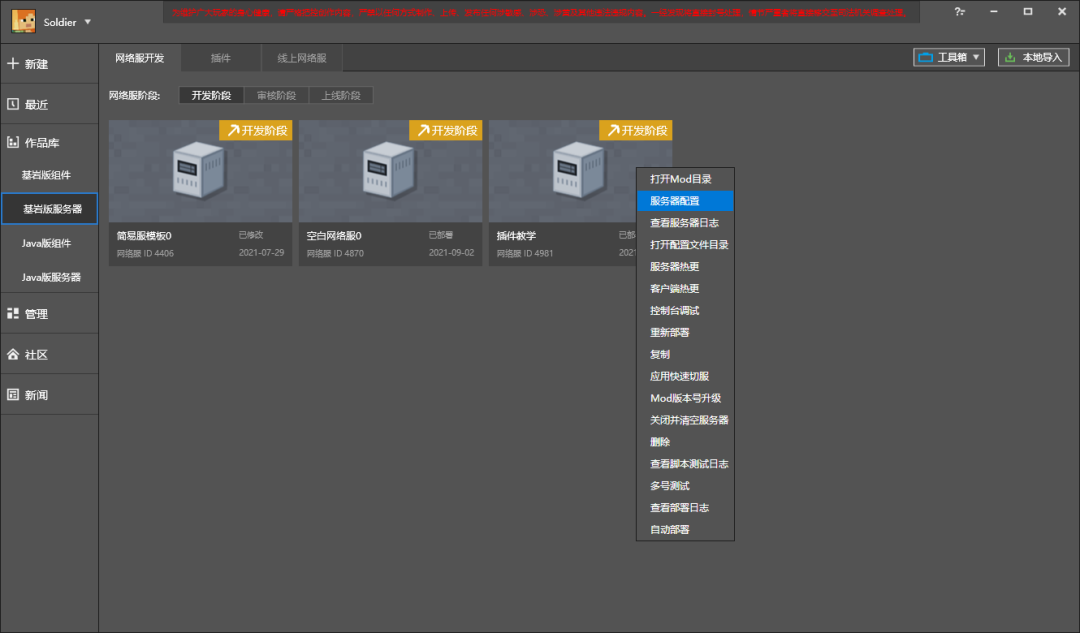Click the 本地导入 import button

coord(1033,58)
